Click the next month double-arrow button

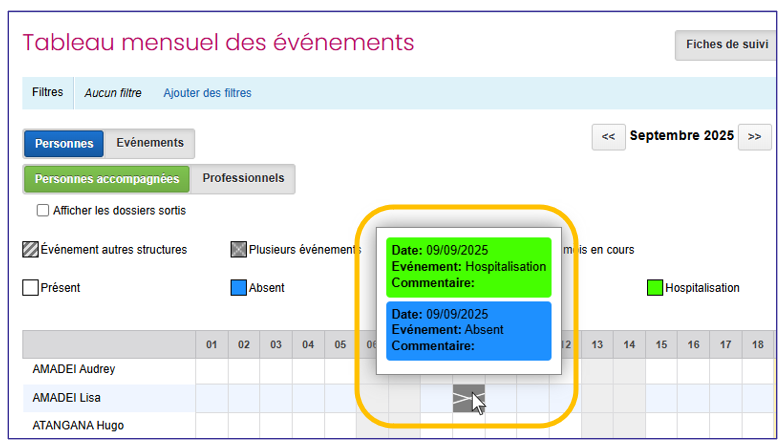(x=754, y=137)
